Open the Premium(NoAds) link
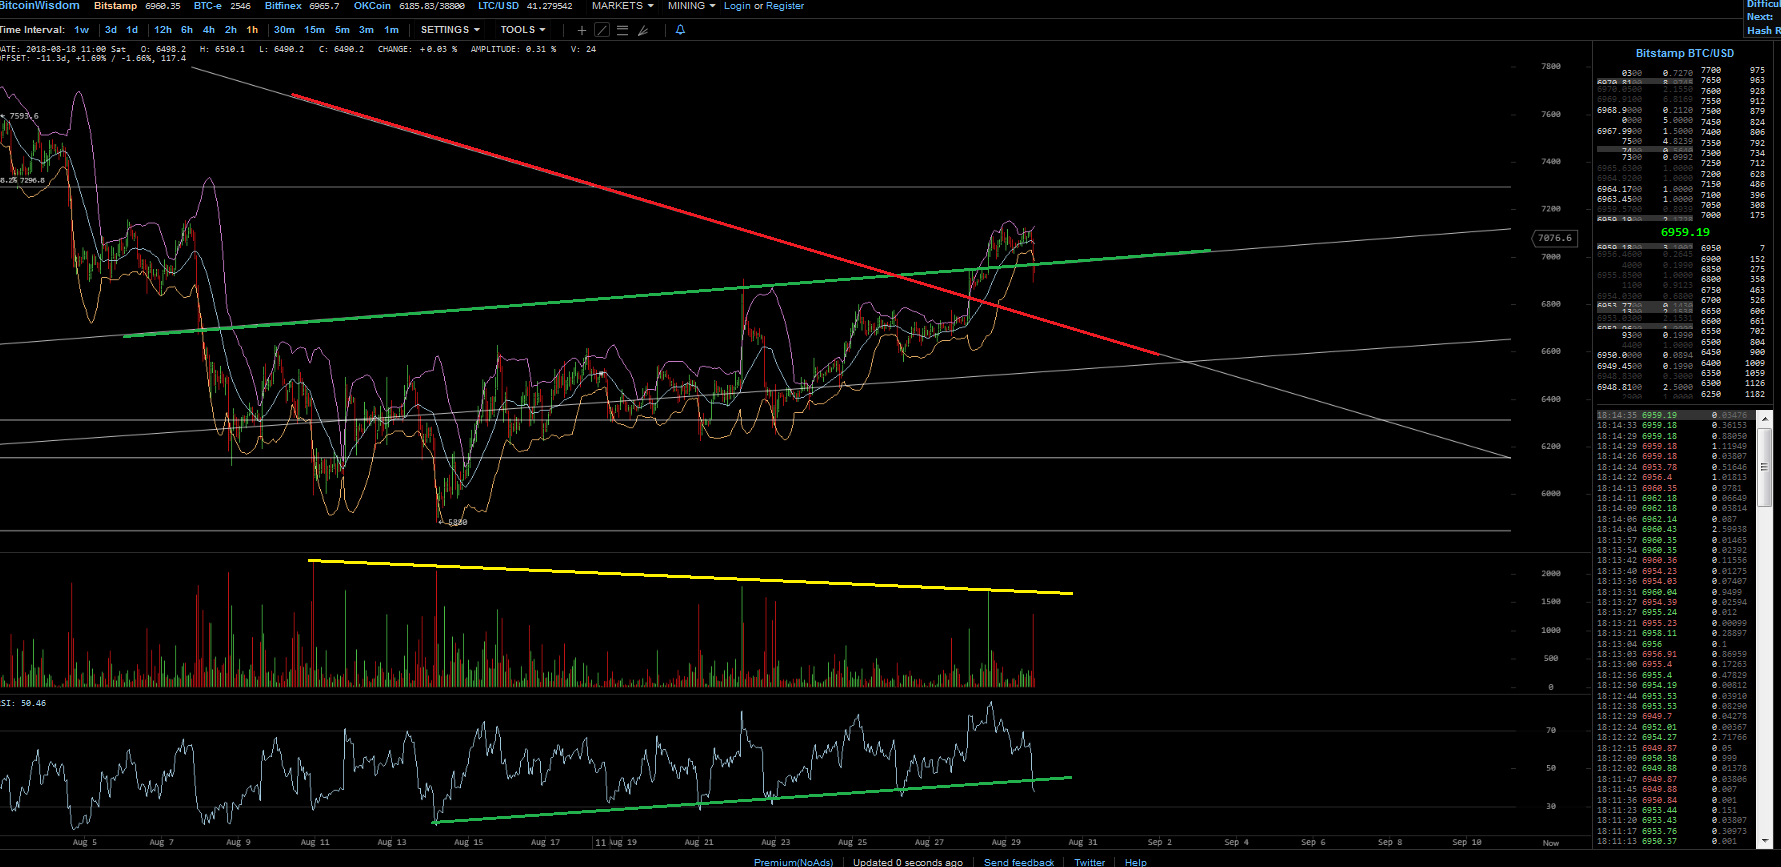Screen dimensions: 1781x867 coord(793,862)
